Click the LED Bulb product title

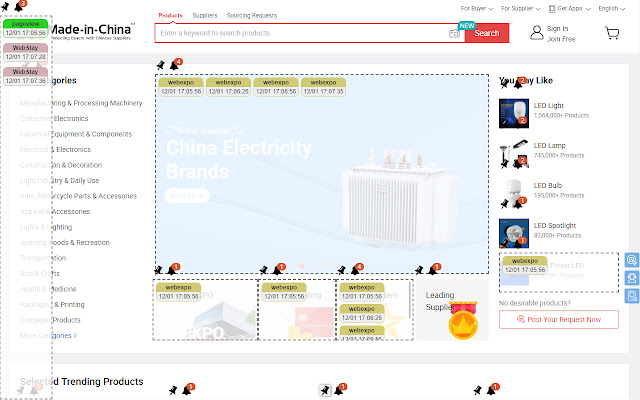(548, 186)
